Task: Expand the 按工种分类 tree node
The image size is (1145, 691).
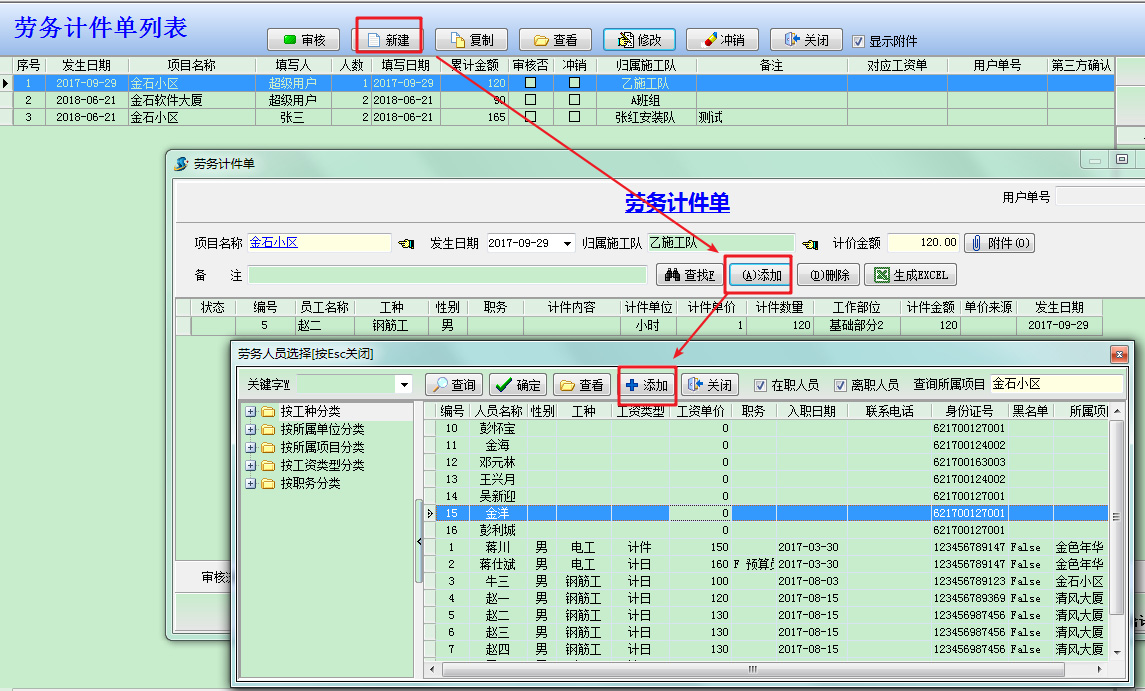Action: [x=250, y=411]
